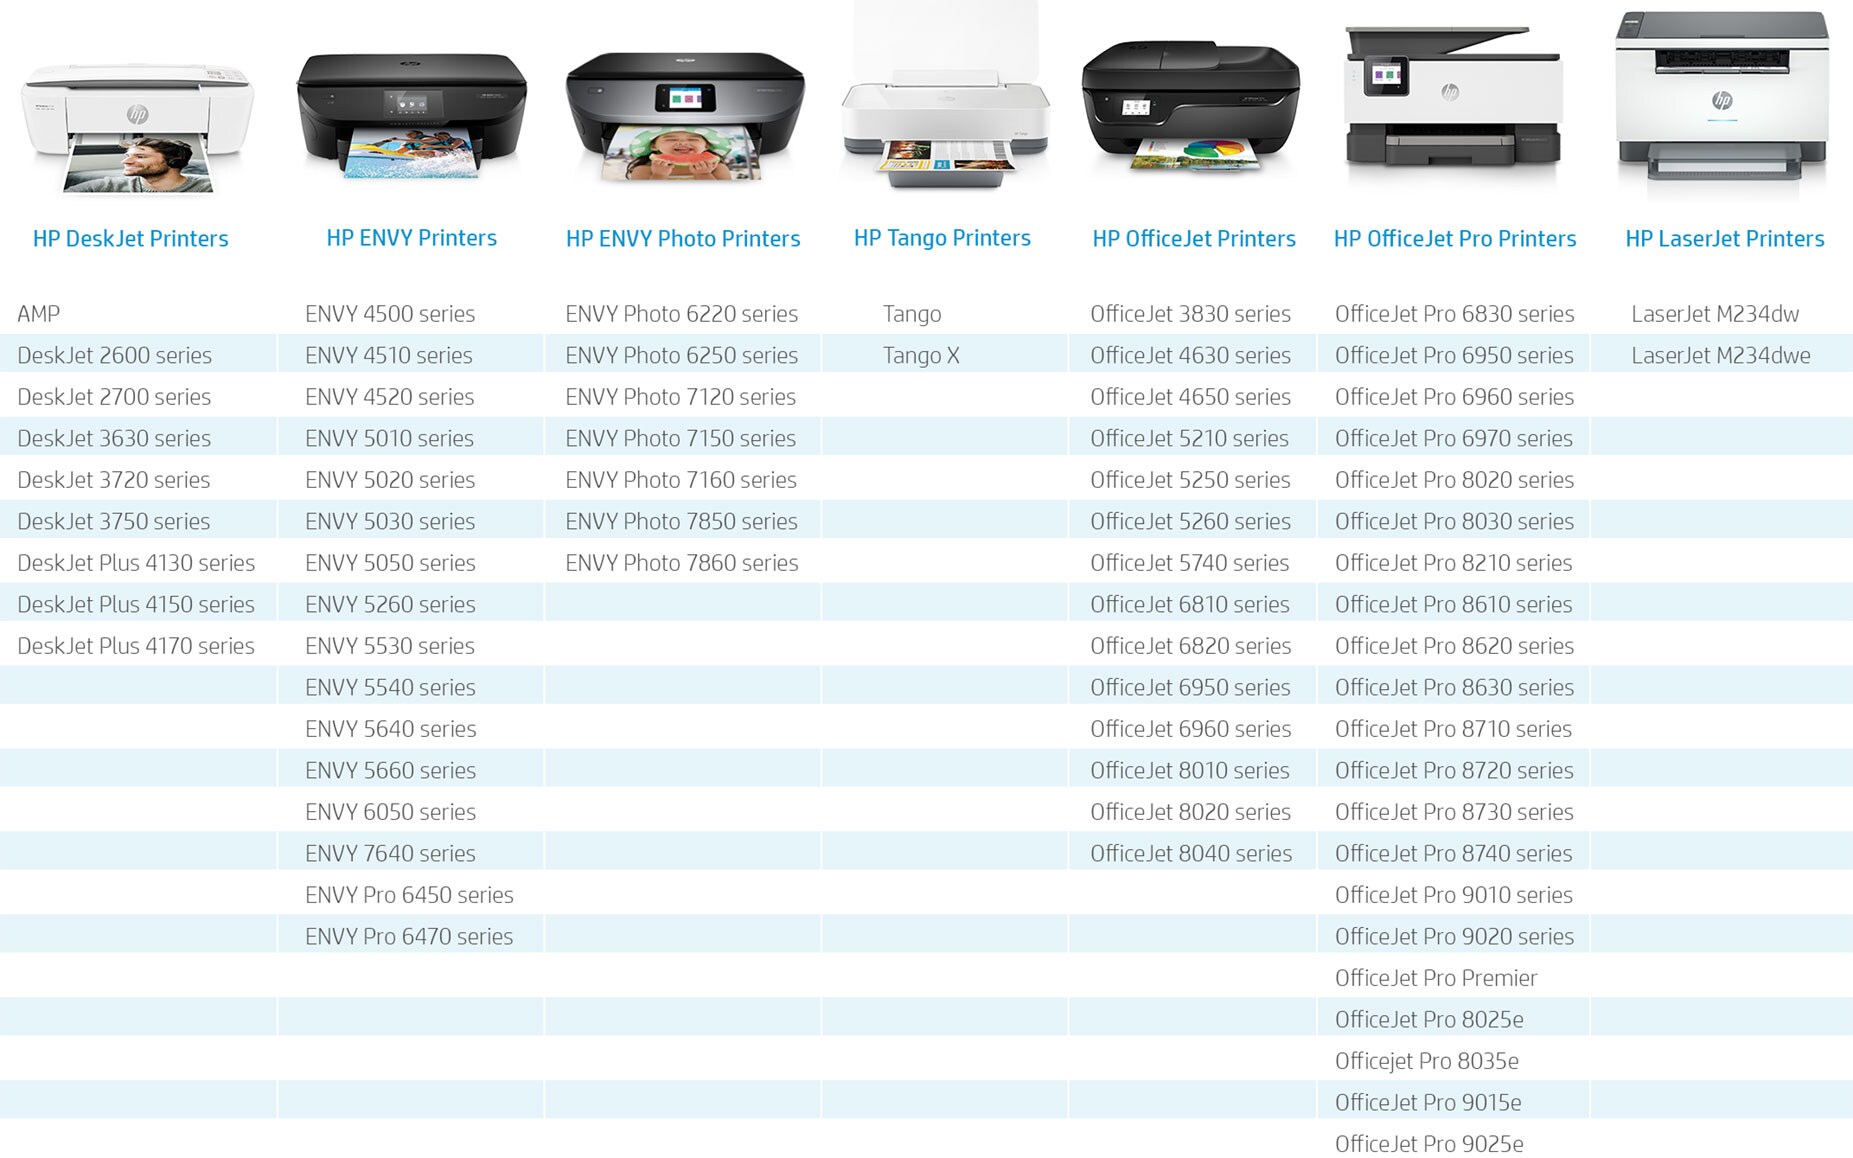
Task: Select OfficeJet 6820 series
Action: click(x=1191, y=646)
